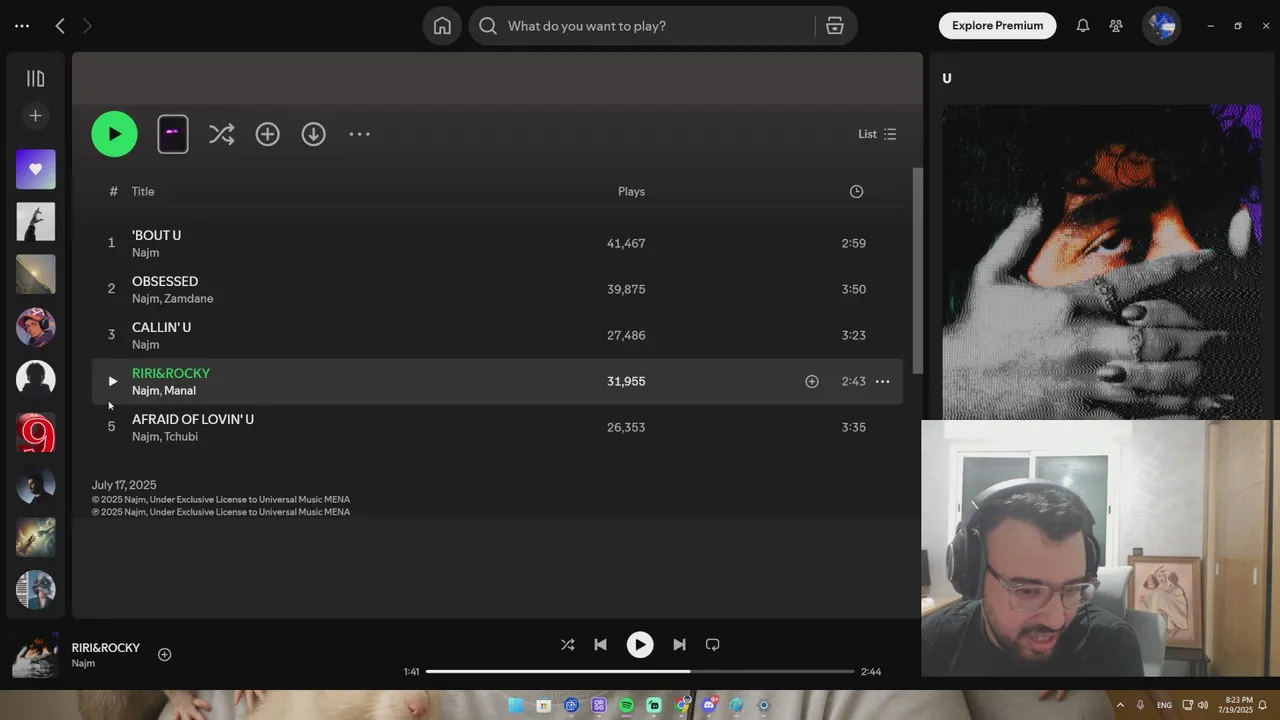Open the Home page
This screenshot has height=720, width=1280.
point(442,26)
